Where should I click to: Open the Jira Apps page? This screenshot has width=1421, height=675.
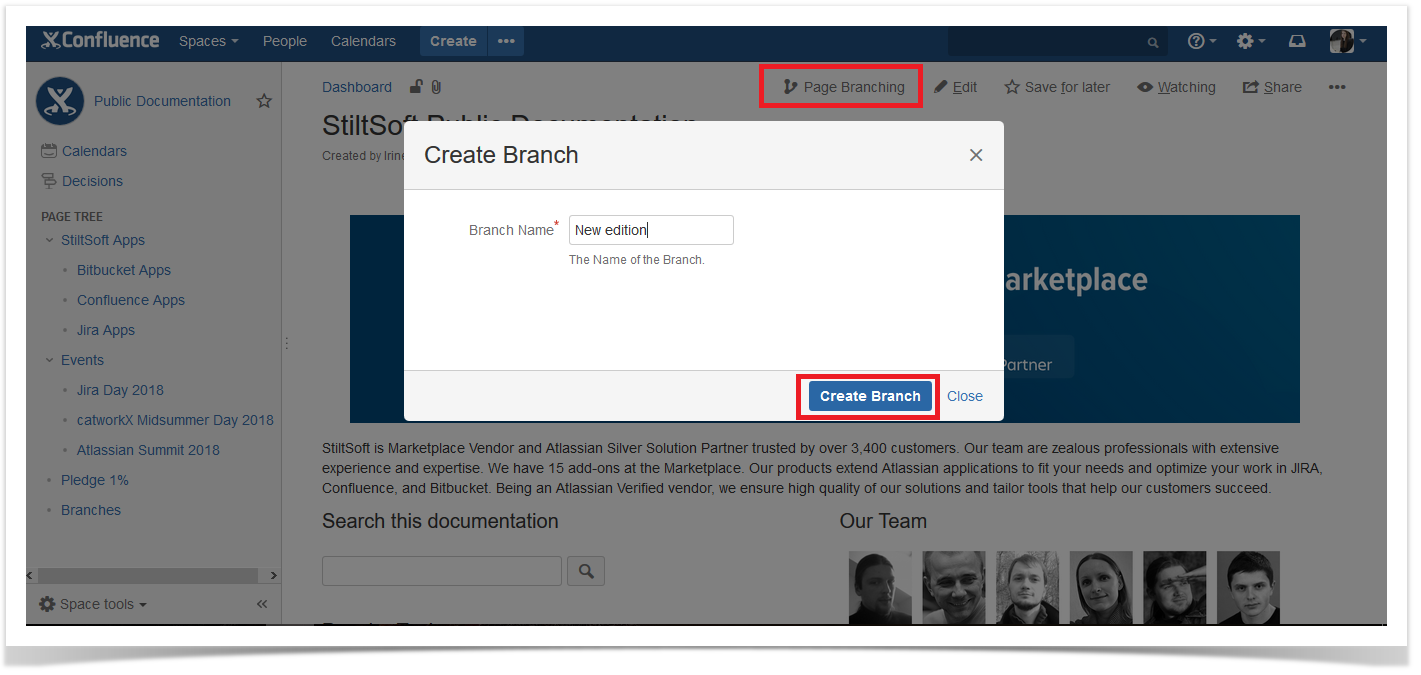click(106, 330)
